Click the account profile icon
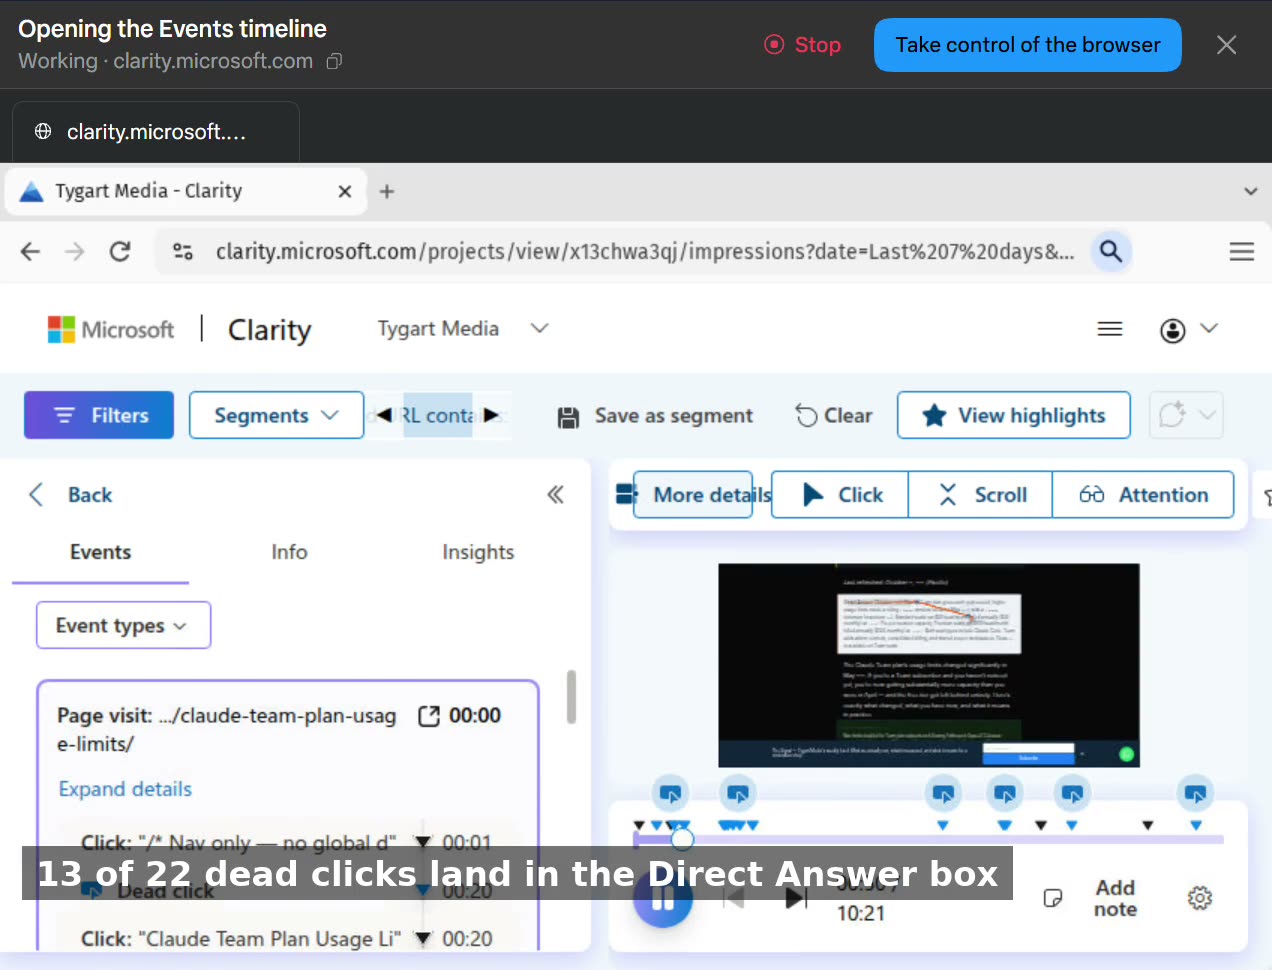The width and height of the screenshot is (1272, 970). (1173, 330)
